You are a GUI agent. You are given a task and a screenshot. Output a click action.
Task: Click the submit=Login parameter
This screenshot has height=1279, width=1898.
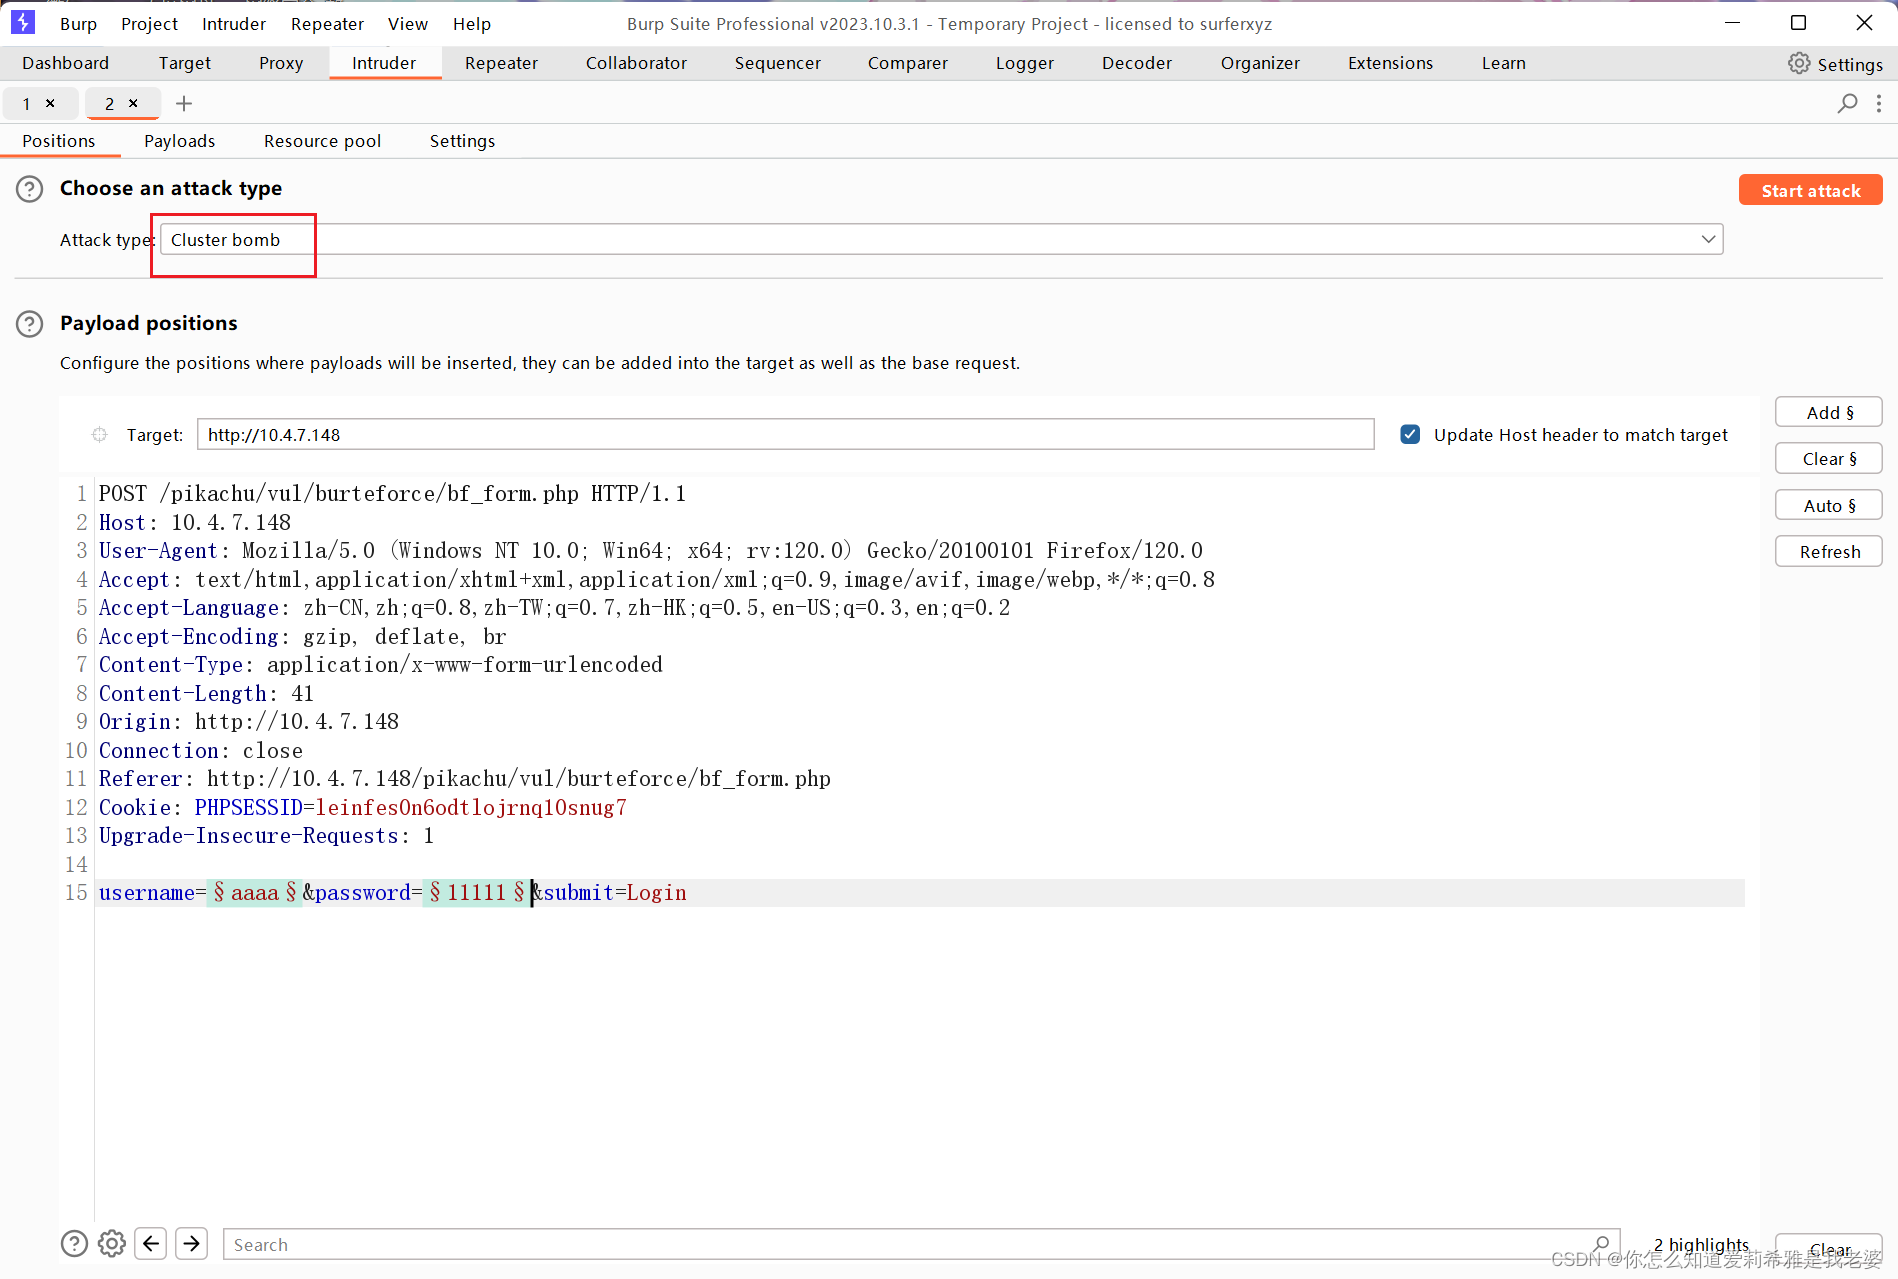point(615,892)
